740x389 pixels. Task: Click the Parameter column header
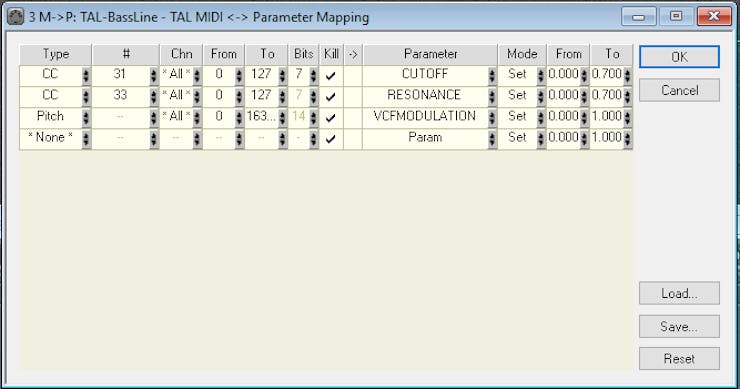coord(430,54)
